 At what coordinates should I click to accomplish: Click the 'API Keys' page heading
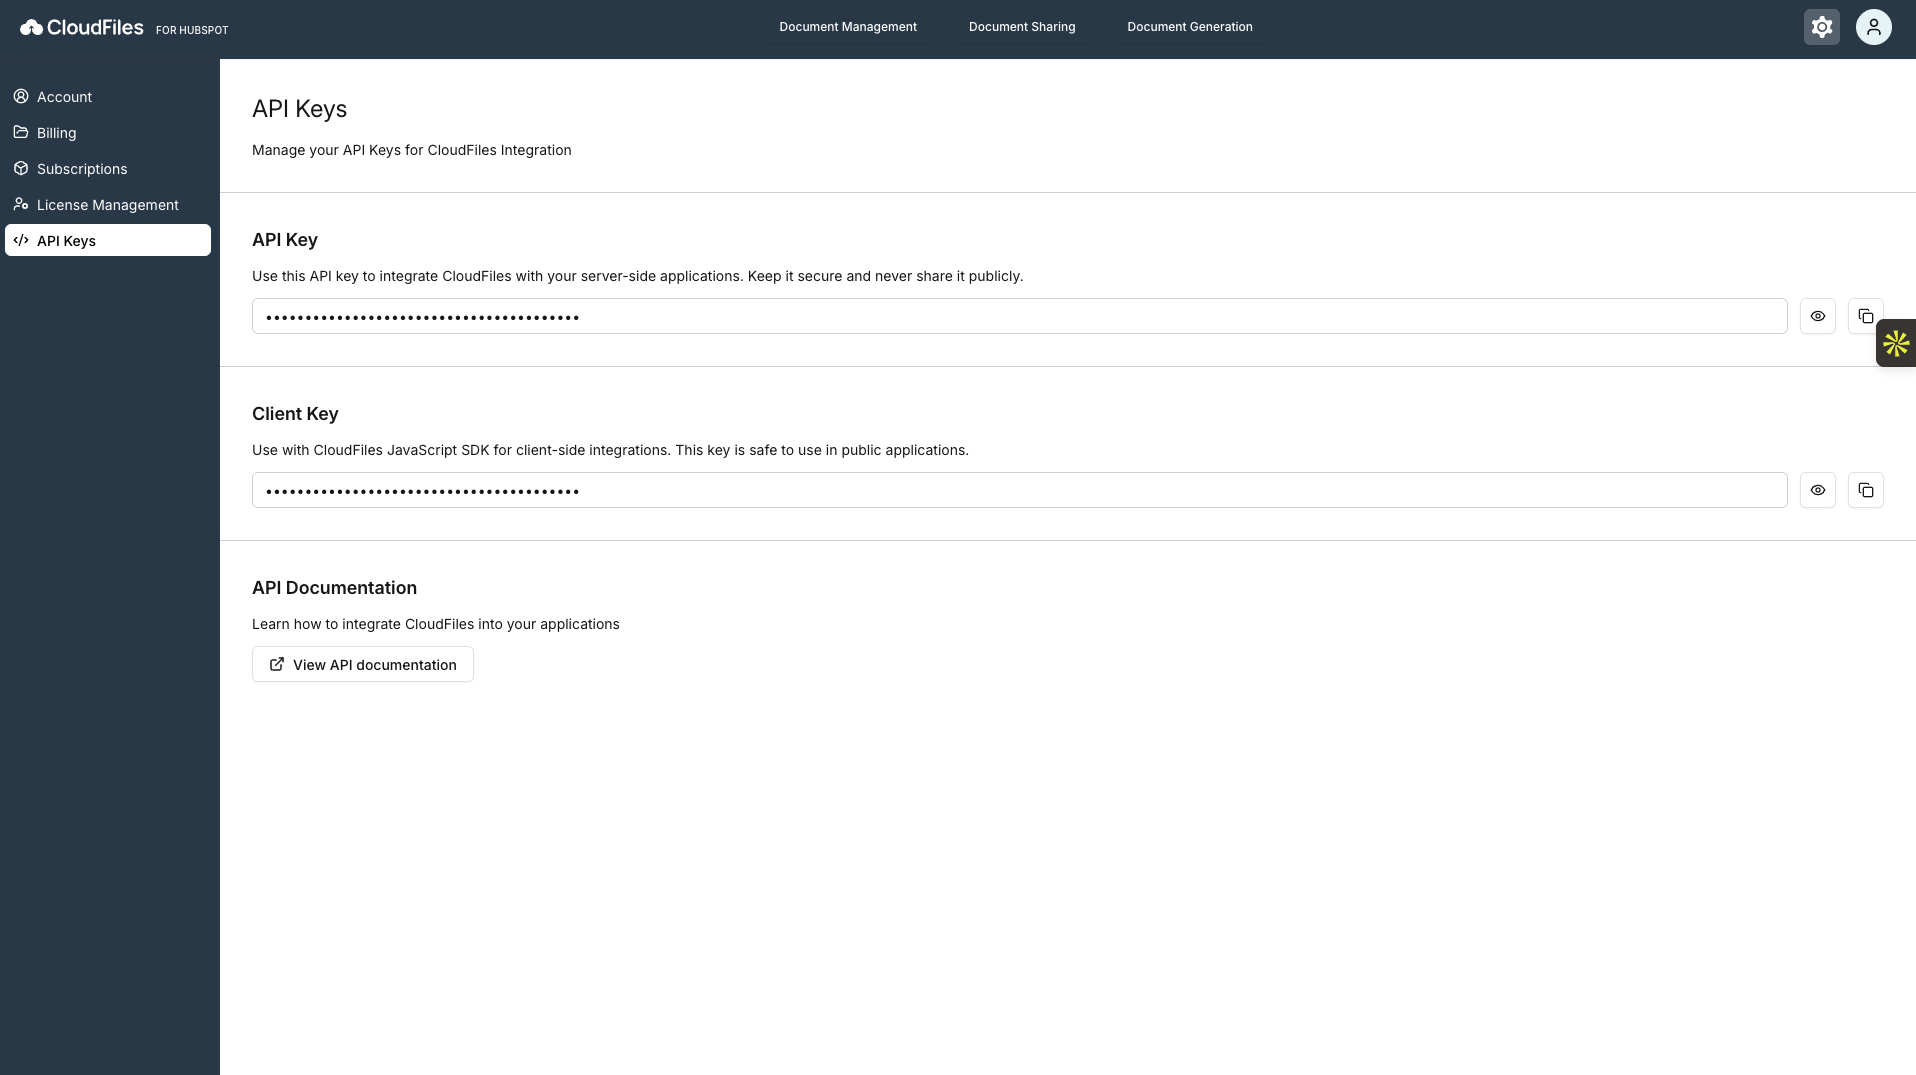click(x=299, y=109)
